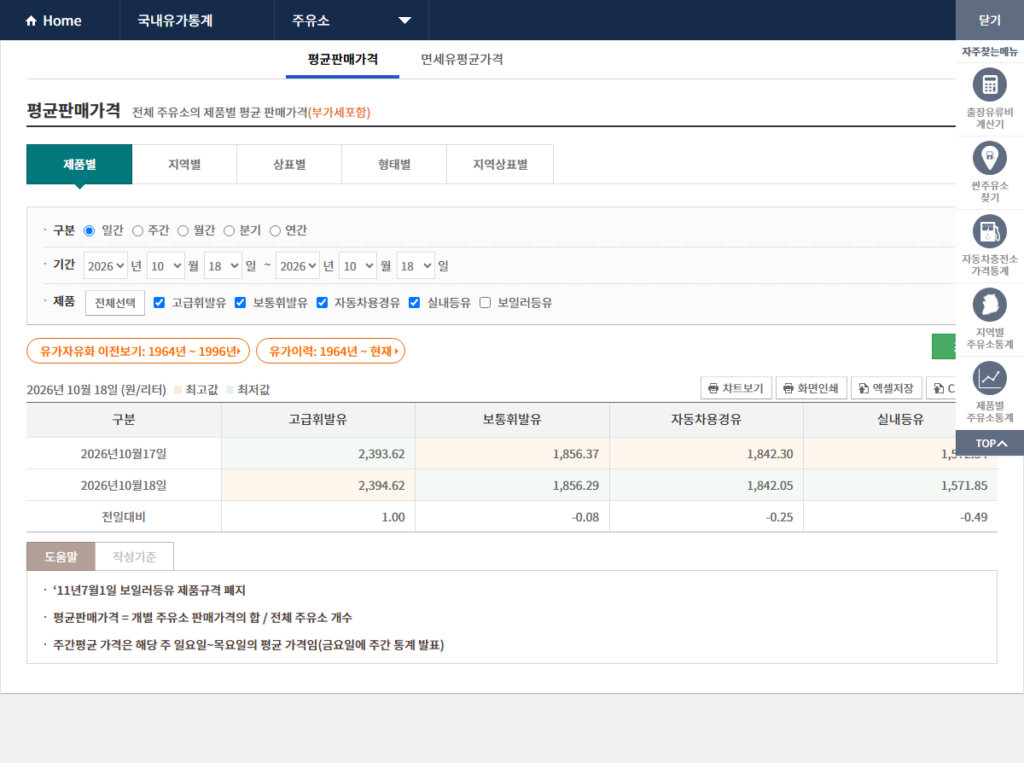Viewport: 1024px width, 768px height.
Task: Select the 분기 radio option
Action: pos(229,231)
